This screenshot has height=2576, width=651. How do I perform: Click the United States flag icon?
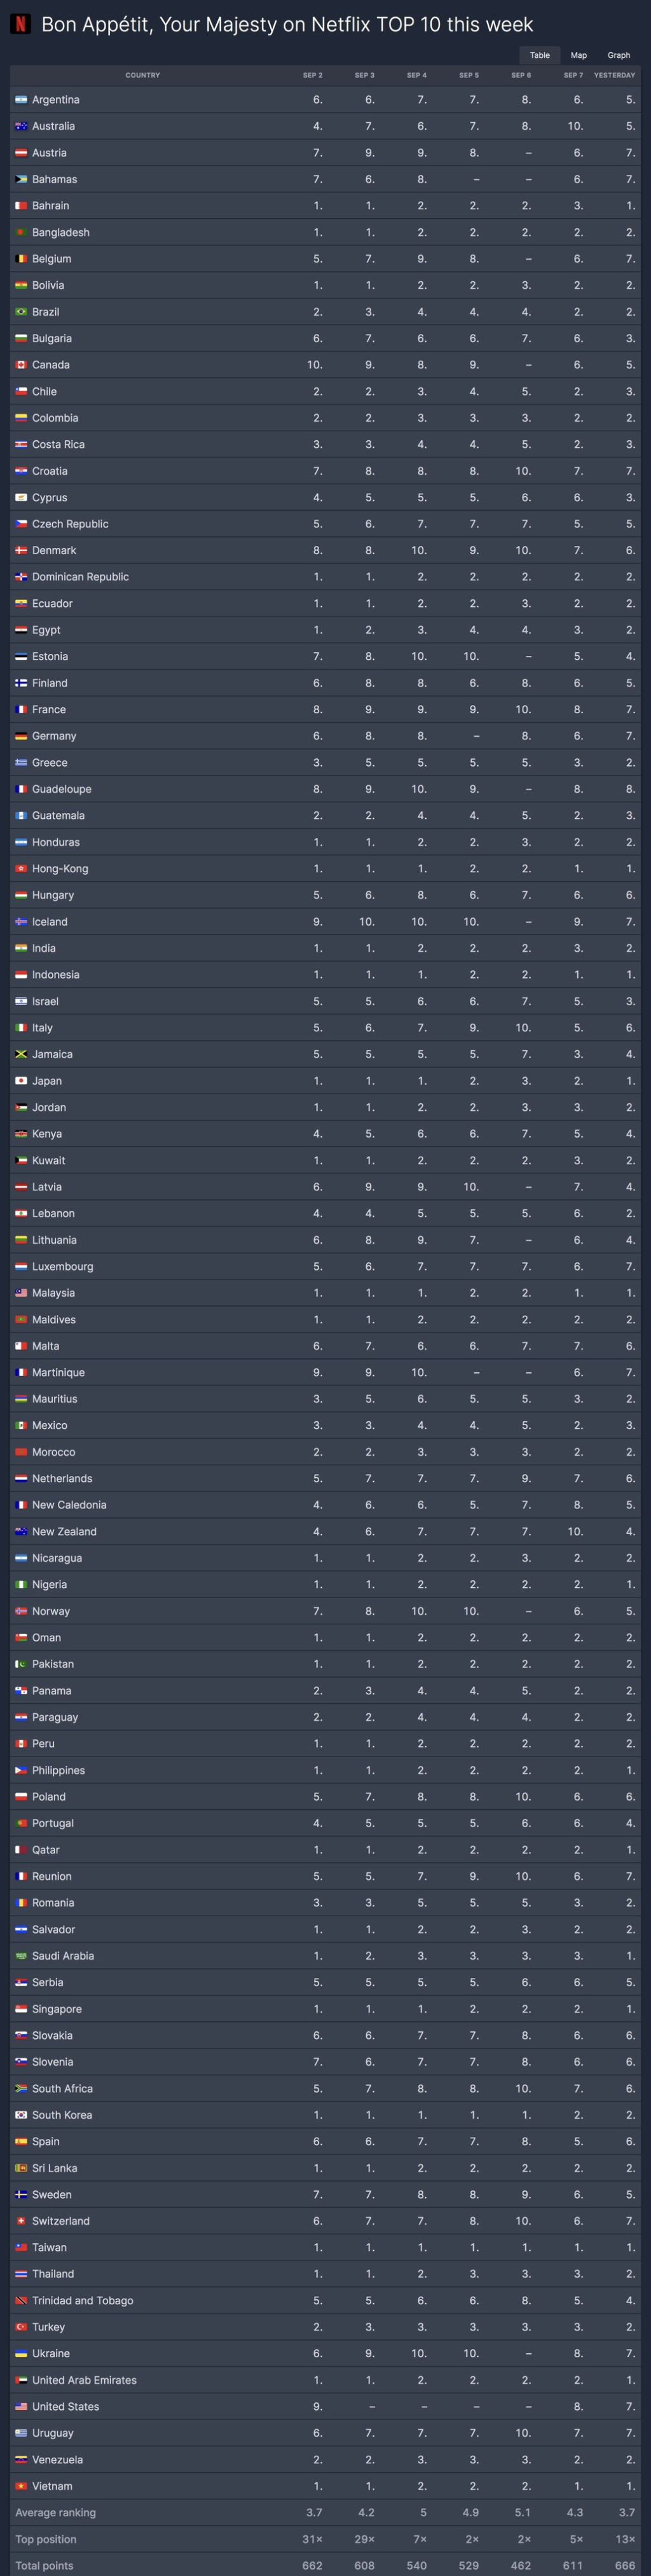click(x=21, y=2407)
